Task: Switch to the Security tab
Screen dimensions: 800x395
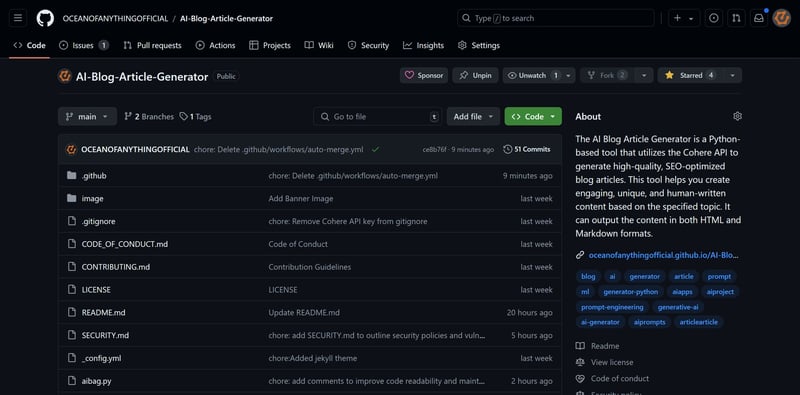Action: [368, 45]
